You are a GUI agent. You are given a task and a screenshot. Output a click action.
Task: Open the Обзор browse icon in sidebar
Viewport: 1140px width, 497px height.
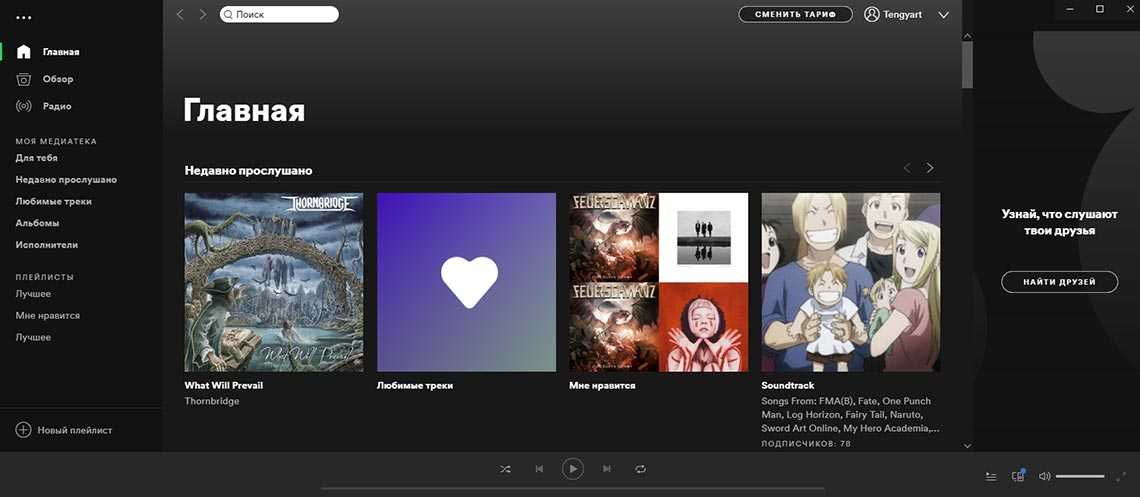[24, 79]
